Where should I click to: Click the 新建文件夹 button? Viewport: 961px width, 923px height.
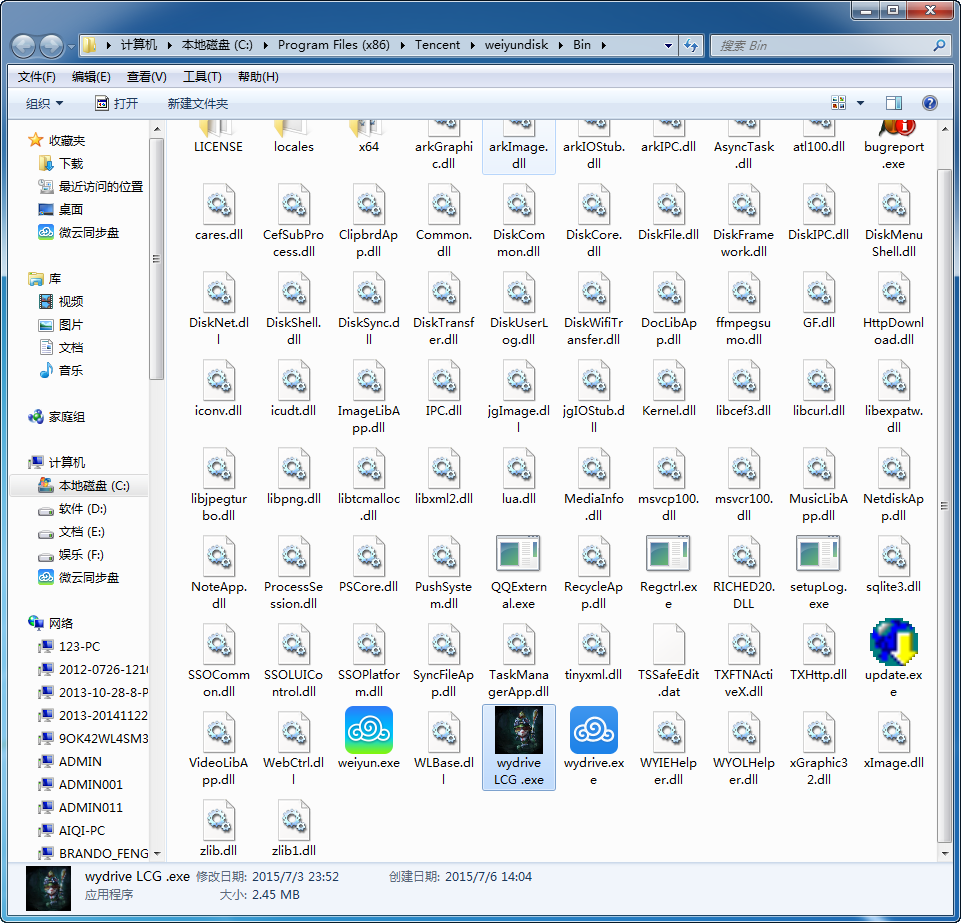[198, 103]
